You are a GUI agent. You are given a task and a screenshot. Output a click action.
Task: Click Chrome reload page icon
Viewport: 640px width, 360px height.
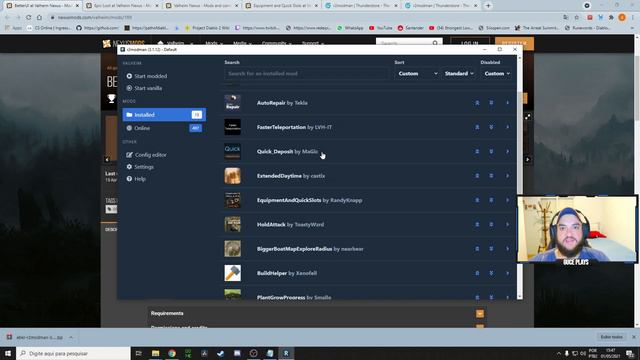point(29,18)
